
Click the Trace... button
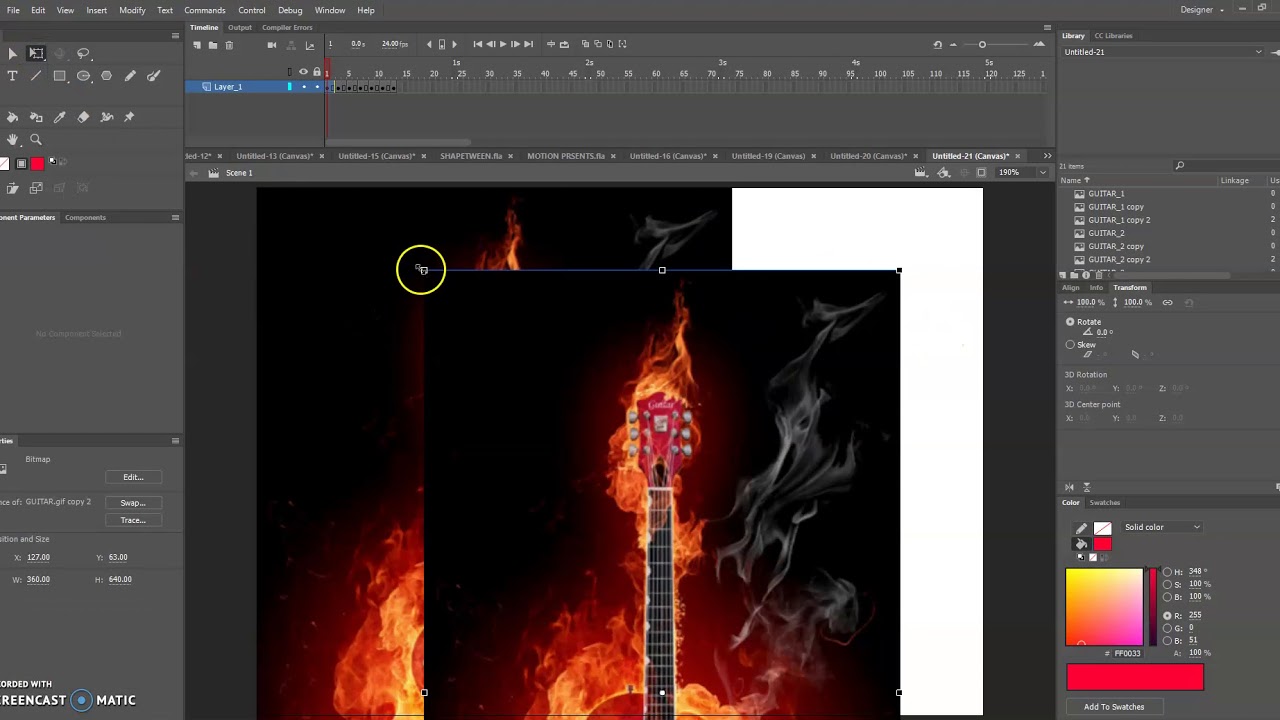click(133, 520)
